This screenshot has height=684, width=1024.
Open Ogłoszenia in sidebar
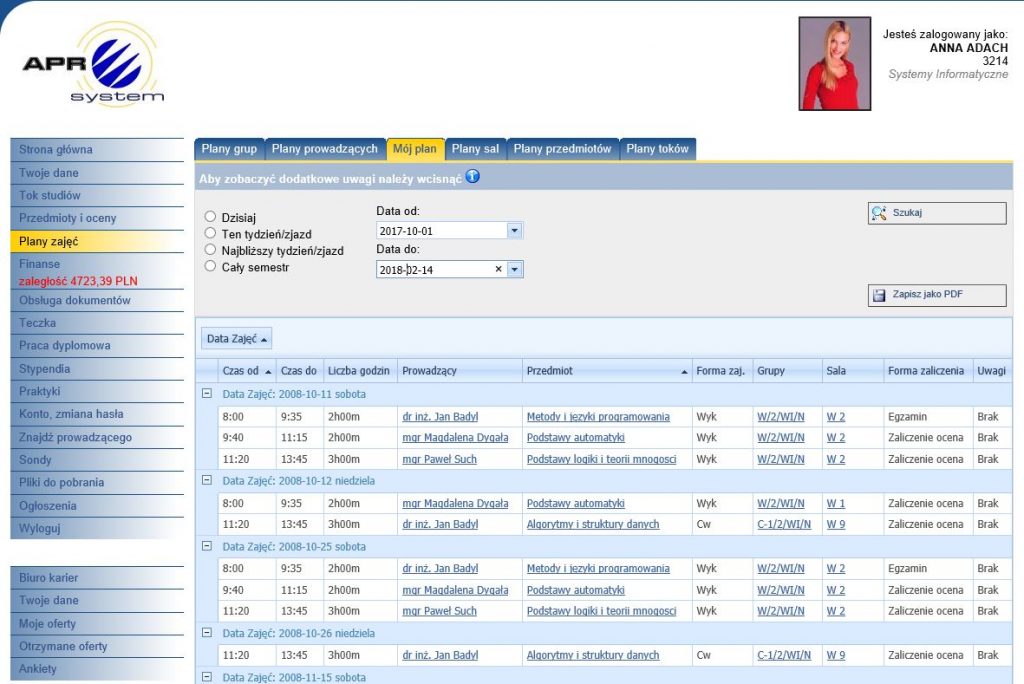[x=97, y=506]
